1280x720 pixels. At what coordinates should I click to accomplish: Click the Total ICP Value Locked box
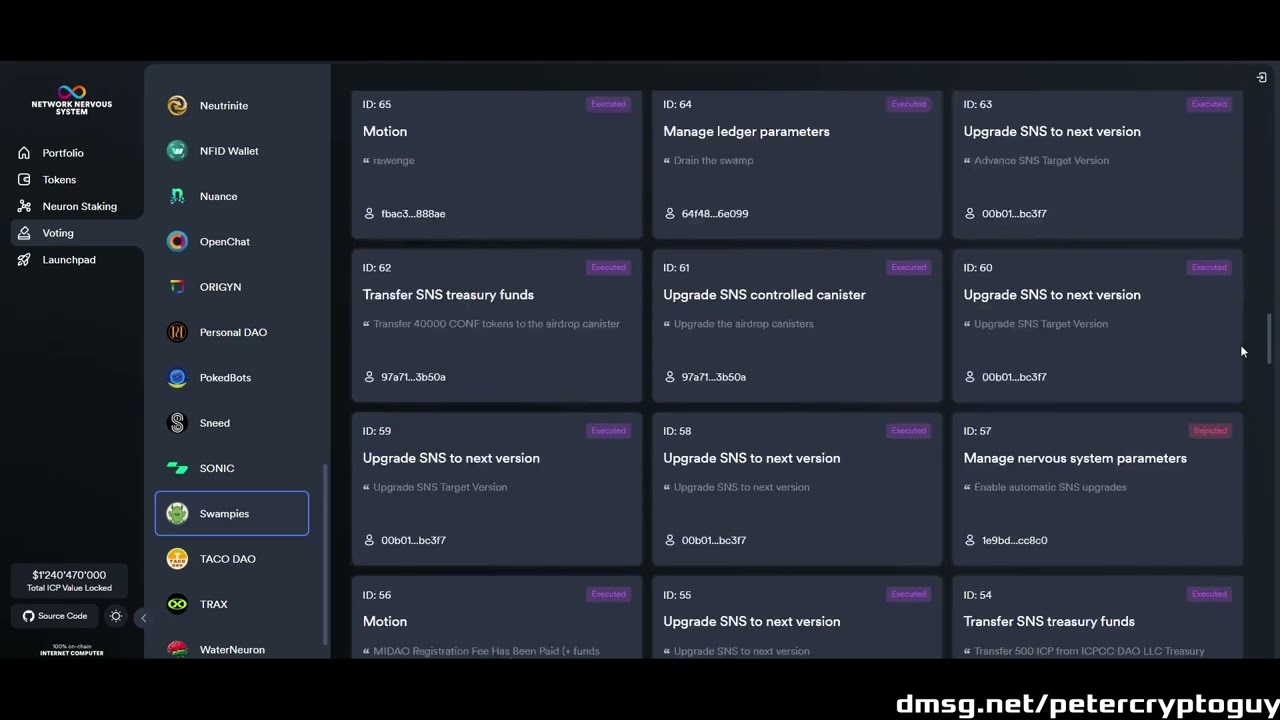[x=70, y=581]
